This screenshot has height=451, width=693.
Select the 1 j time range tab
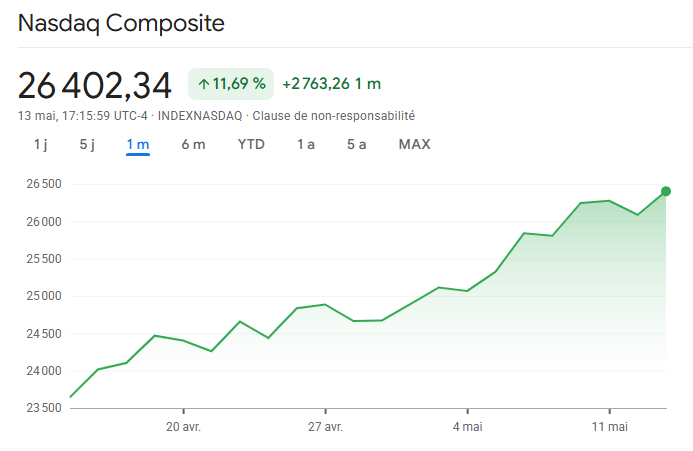pos(41,145)
